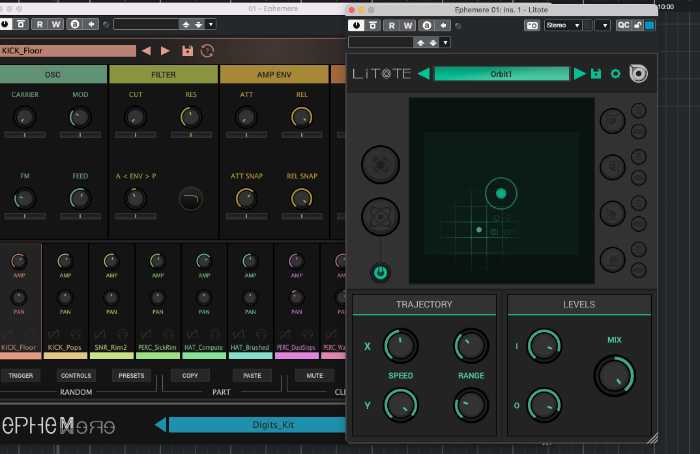Click the KICK_Floor part name field
This screenshot has width=700, height=454.
coord(68,51)
